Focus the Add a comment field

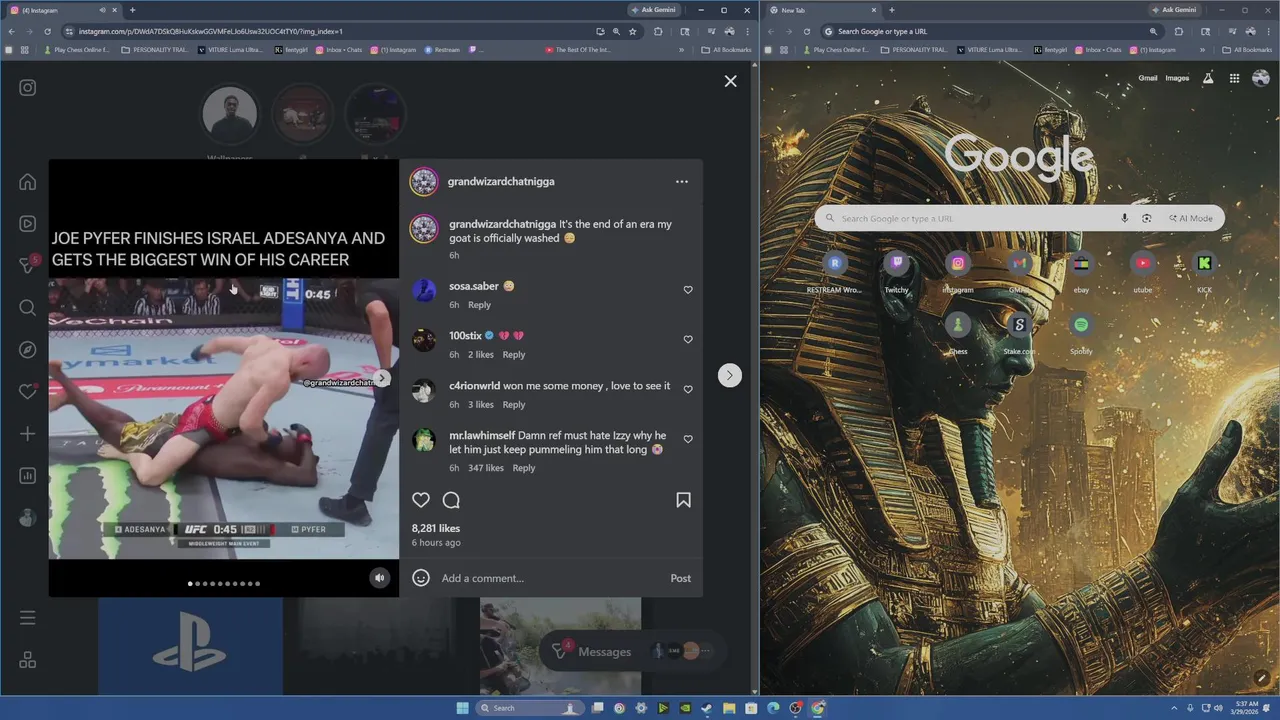(x=550, y=578)
